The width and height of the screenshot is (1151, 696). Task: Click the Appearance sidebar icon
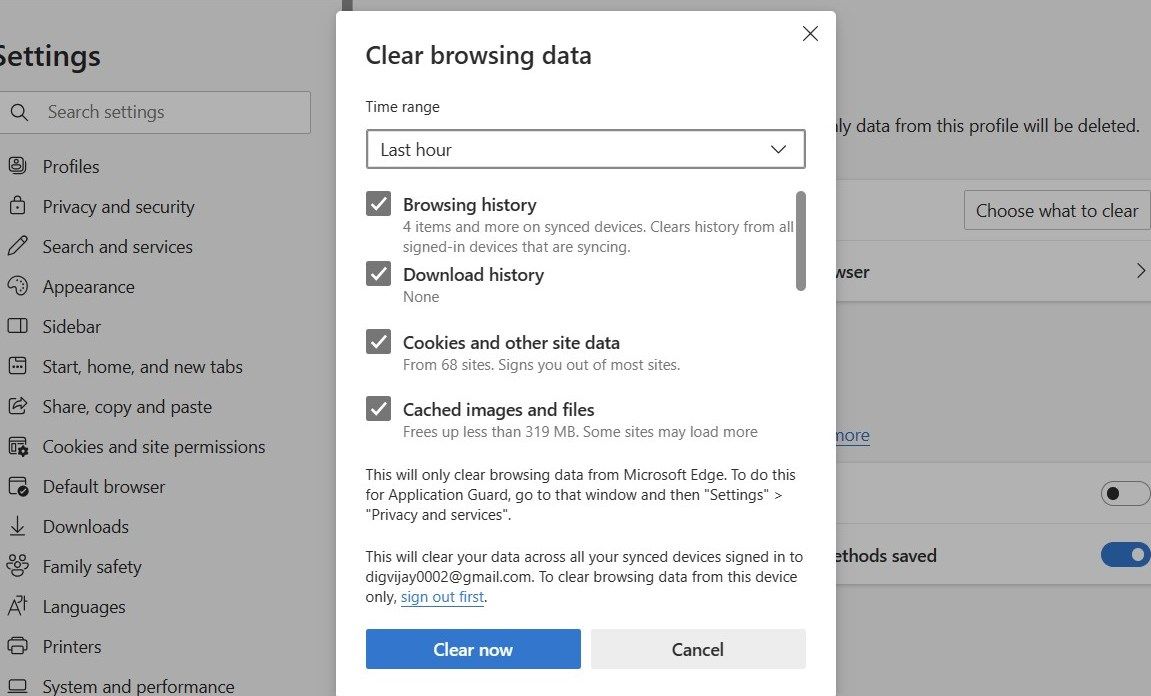click(17, 286)
